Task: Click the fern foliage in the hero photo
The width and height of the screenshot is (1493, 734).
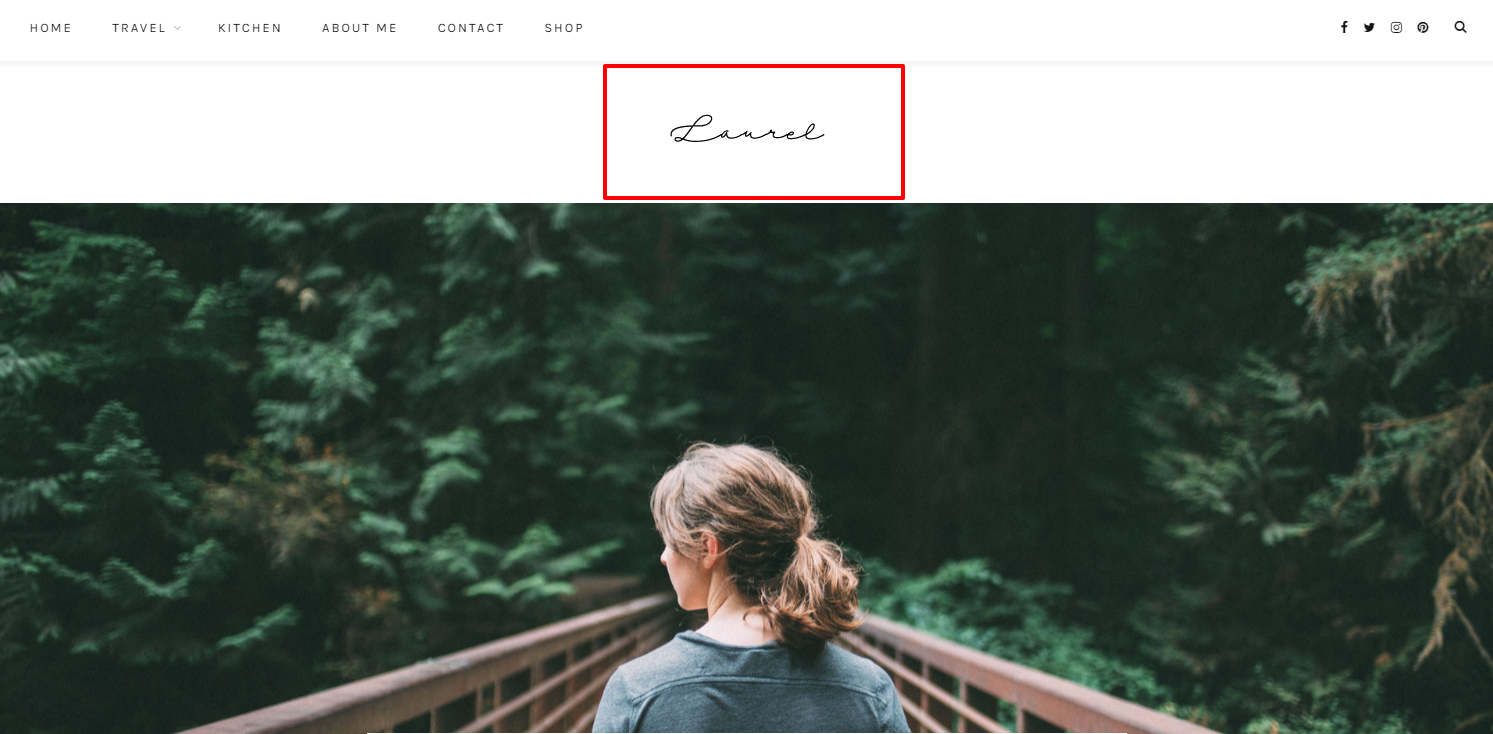Action: coord(200,400)
